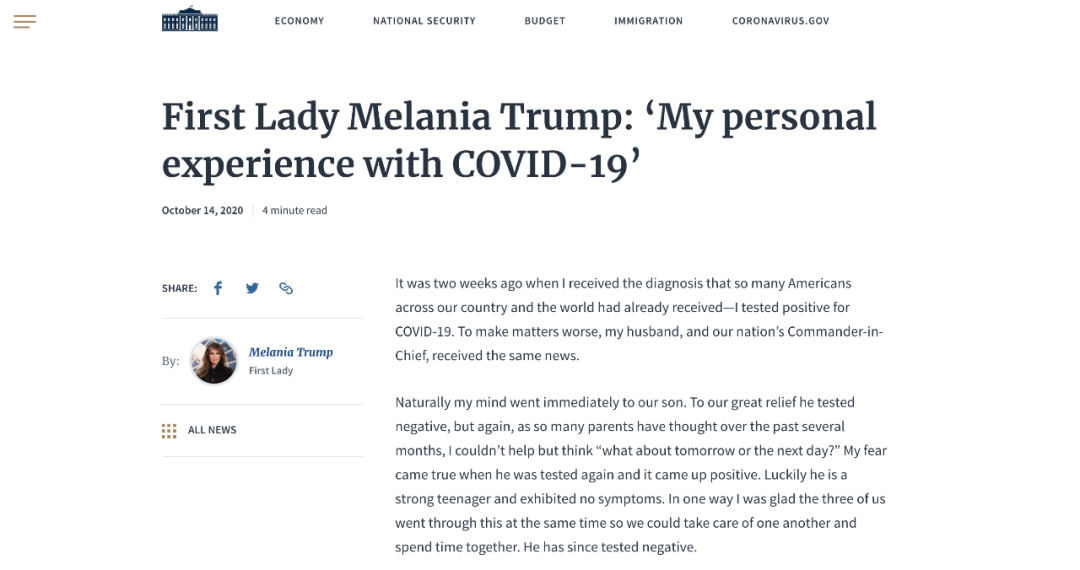Screen dimensions: 1080x570
Task: Visit Coronavirus.gov link
Action: 780,21
